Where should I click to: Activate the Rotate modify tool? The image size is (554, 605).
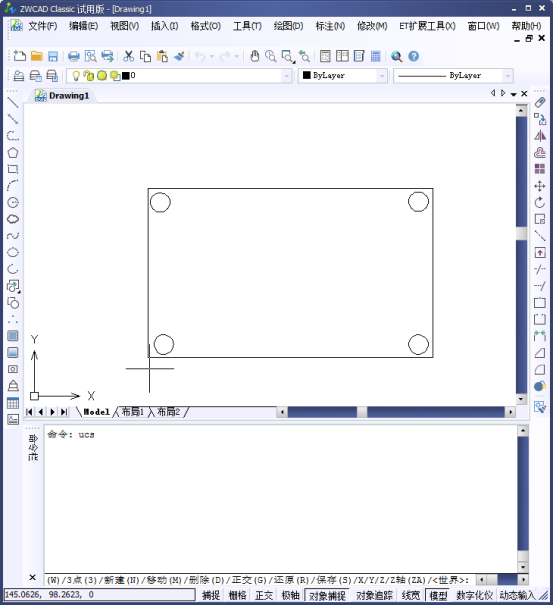540,203
